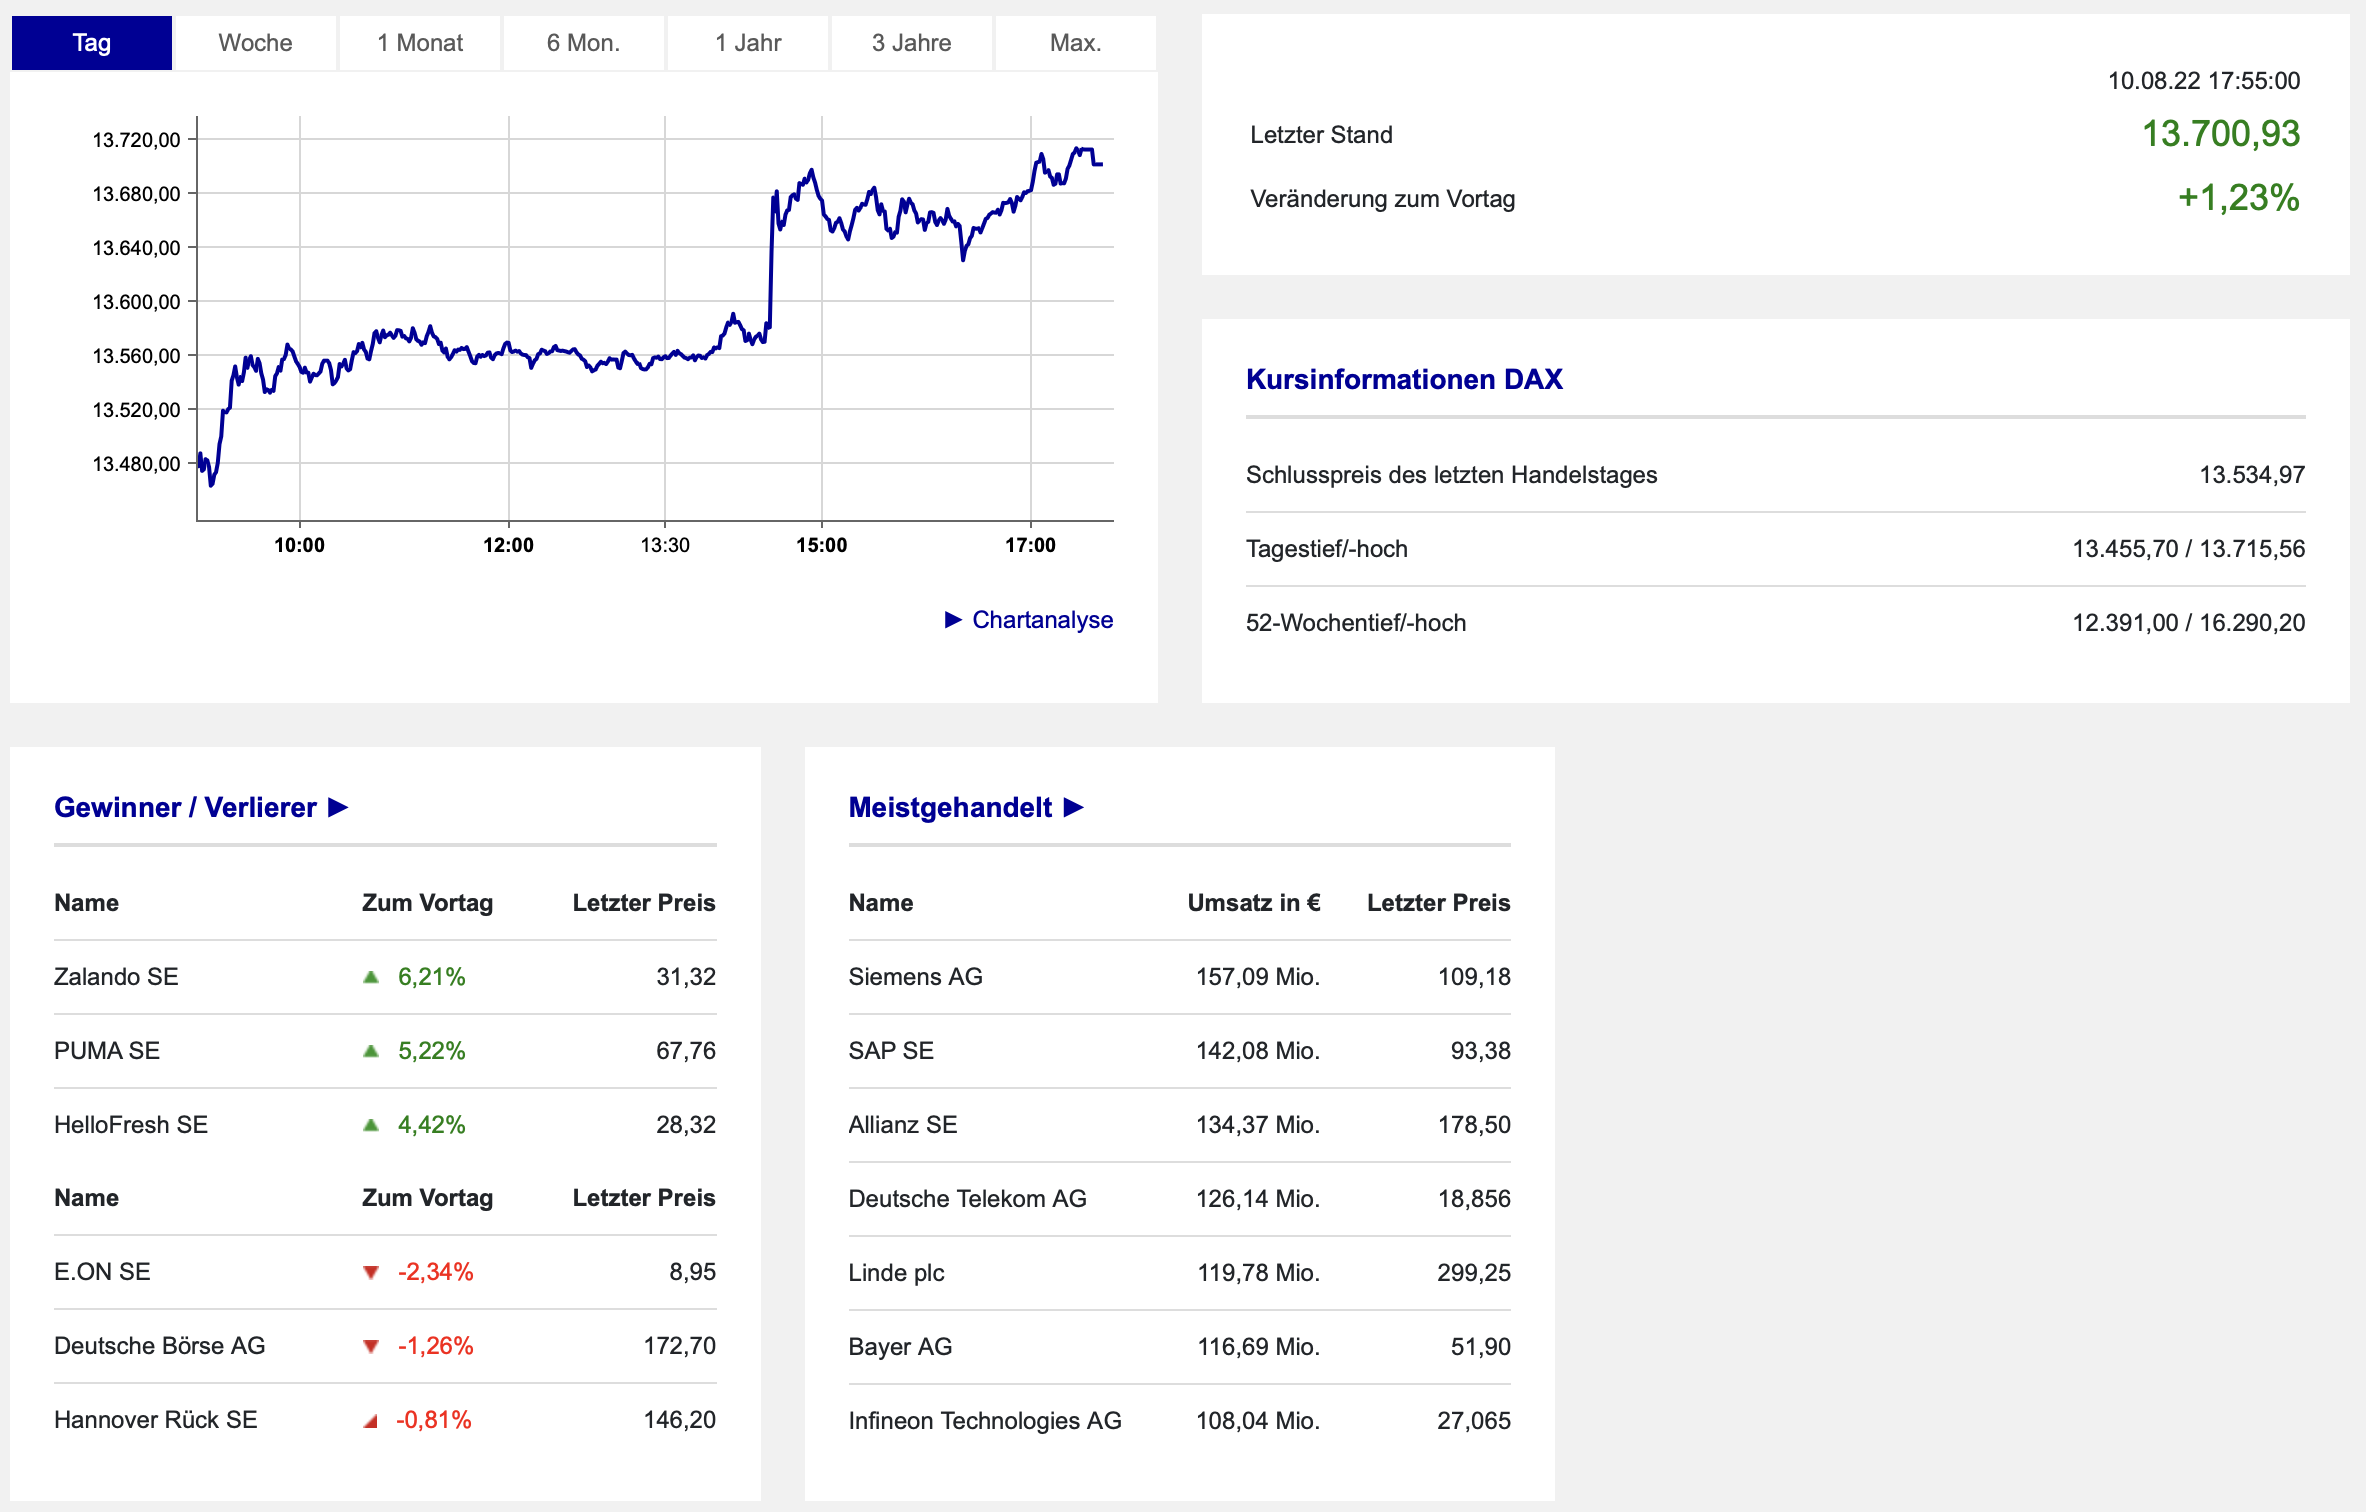Open the Gewinner / Verlierer heading link

pos(185,807)
